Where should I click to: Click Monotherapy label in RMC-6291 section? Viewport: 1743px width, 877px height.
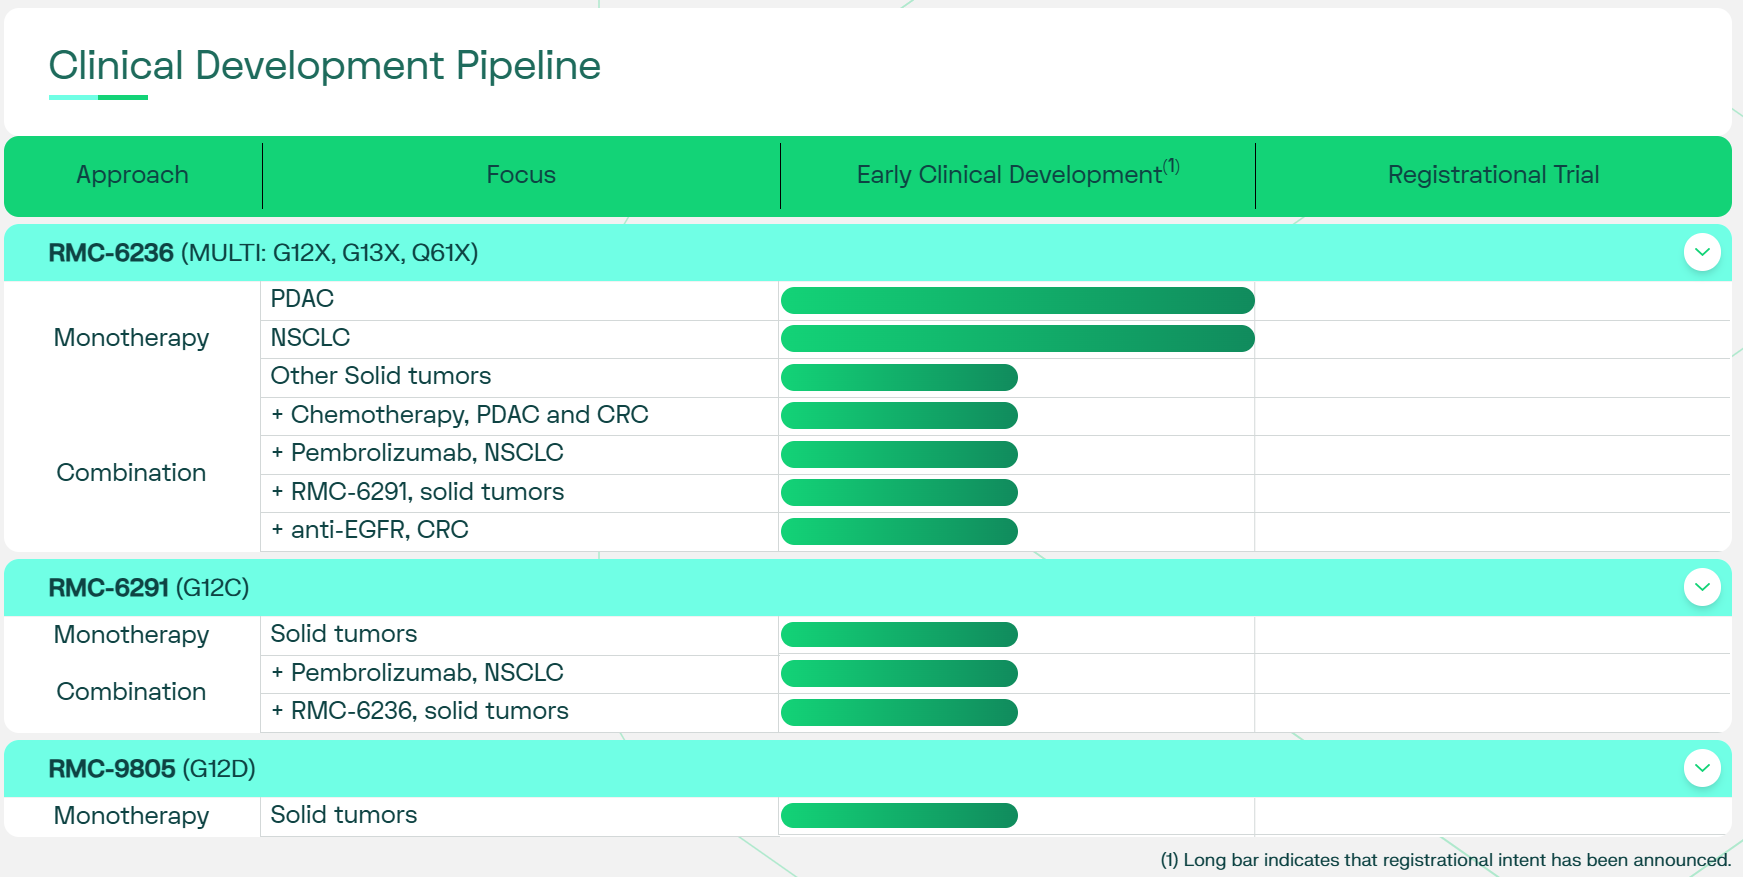pyautogui.click(x=131, y=635)
